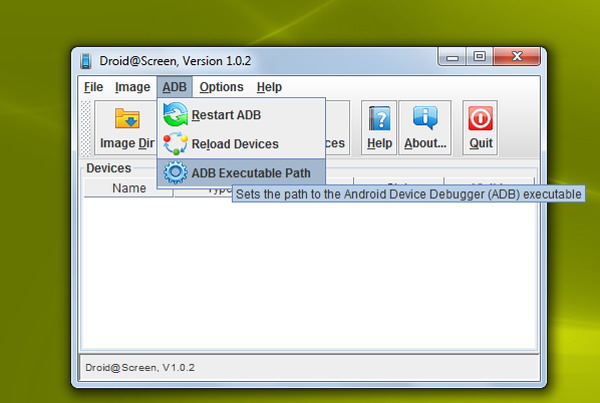Open the Help menu in menu bar
Screen dimensions: 600x403
tap(269, 87)
